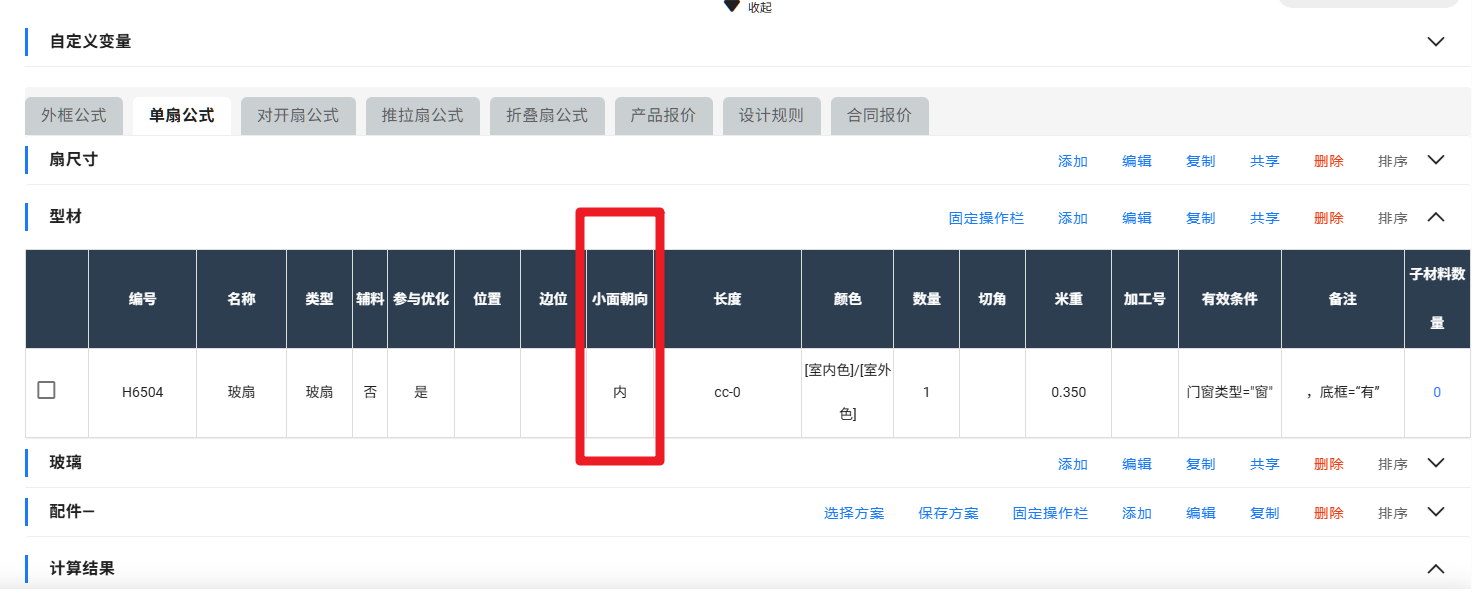Expand the 自定义变量 section chevron
Image resolution: width=1472 pixels, height=592 pixels.
1436,42
